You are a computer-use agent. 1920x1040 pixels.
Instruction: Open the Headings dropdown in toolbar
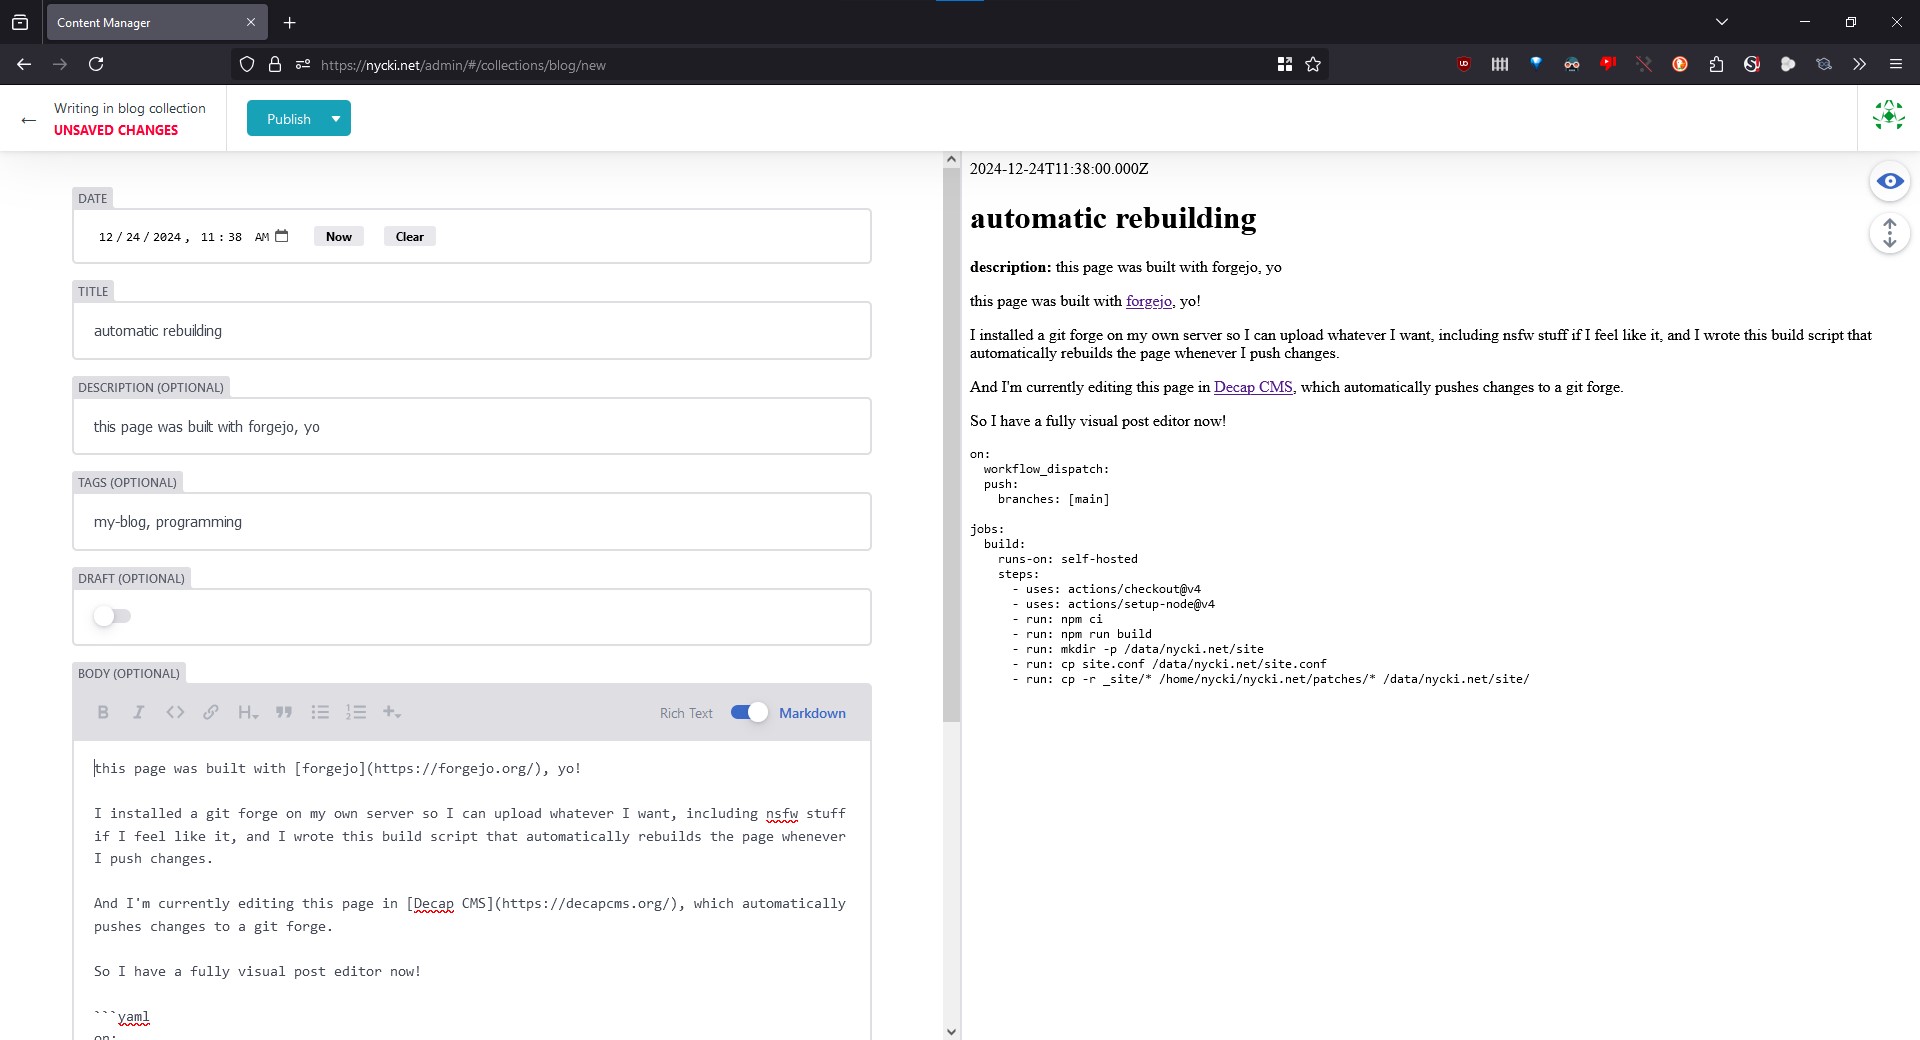coord(248,712)
